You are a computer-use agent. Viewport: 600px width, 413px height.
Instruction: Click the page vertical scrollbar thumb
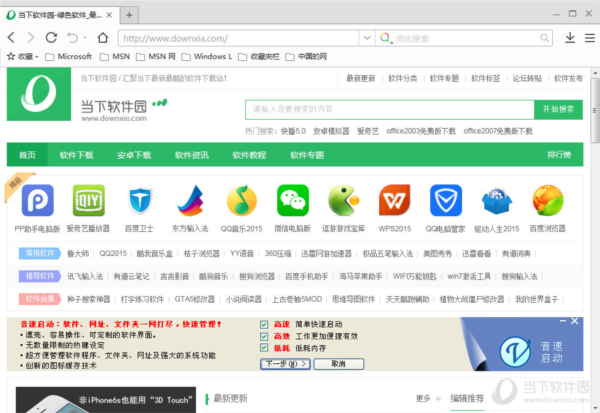point(595,110)
